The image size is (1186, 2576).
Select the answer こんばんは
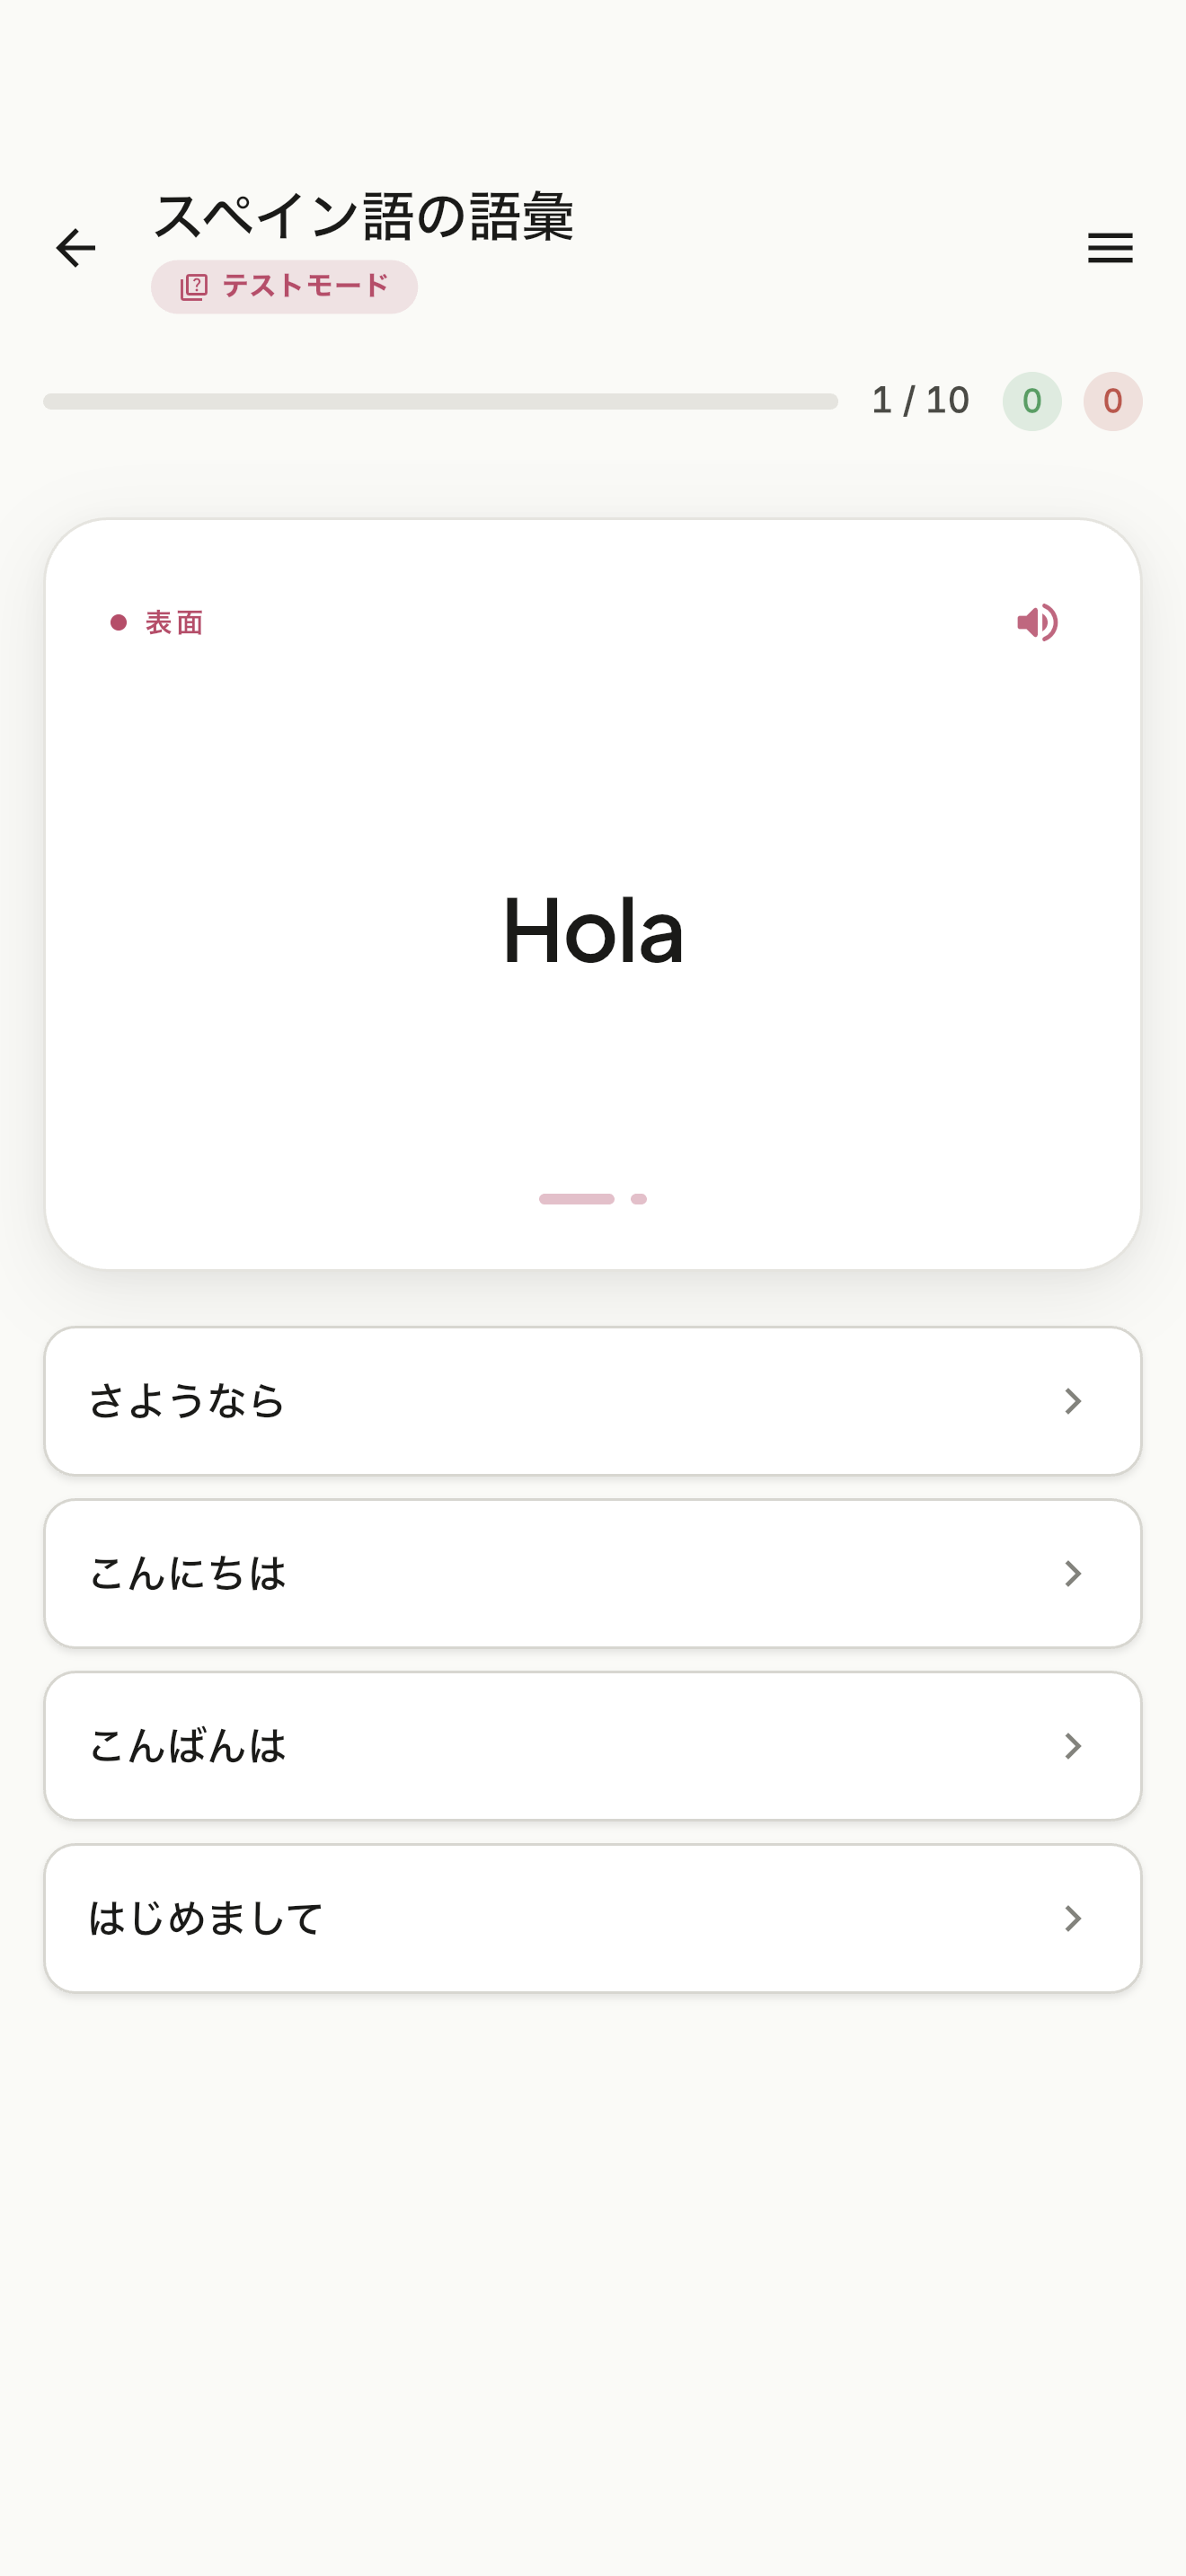point(593,1746)
